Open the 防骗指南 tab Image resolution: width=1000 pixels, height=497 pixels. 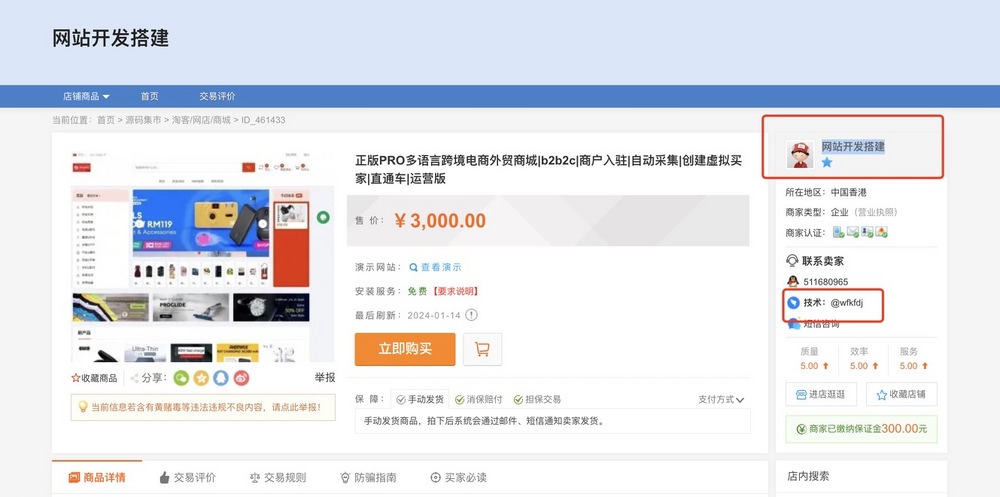368,477
